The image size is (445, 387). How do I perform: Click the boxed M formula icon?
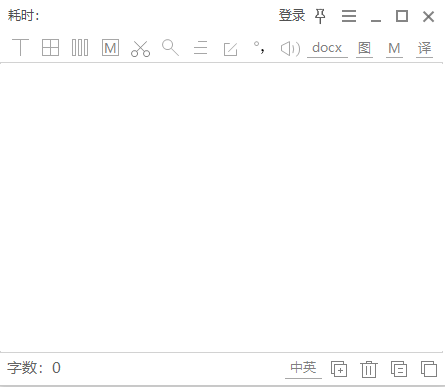tap(110, 48)
